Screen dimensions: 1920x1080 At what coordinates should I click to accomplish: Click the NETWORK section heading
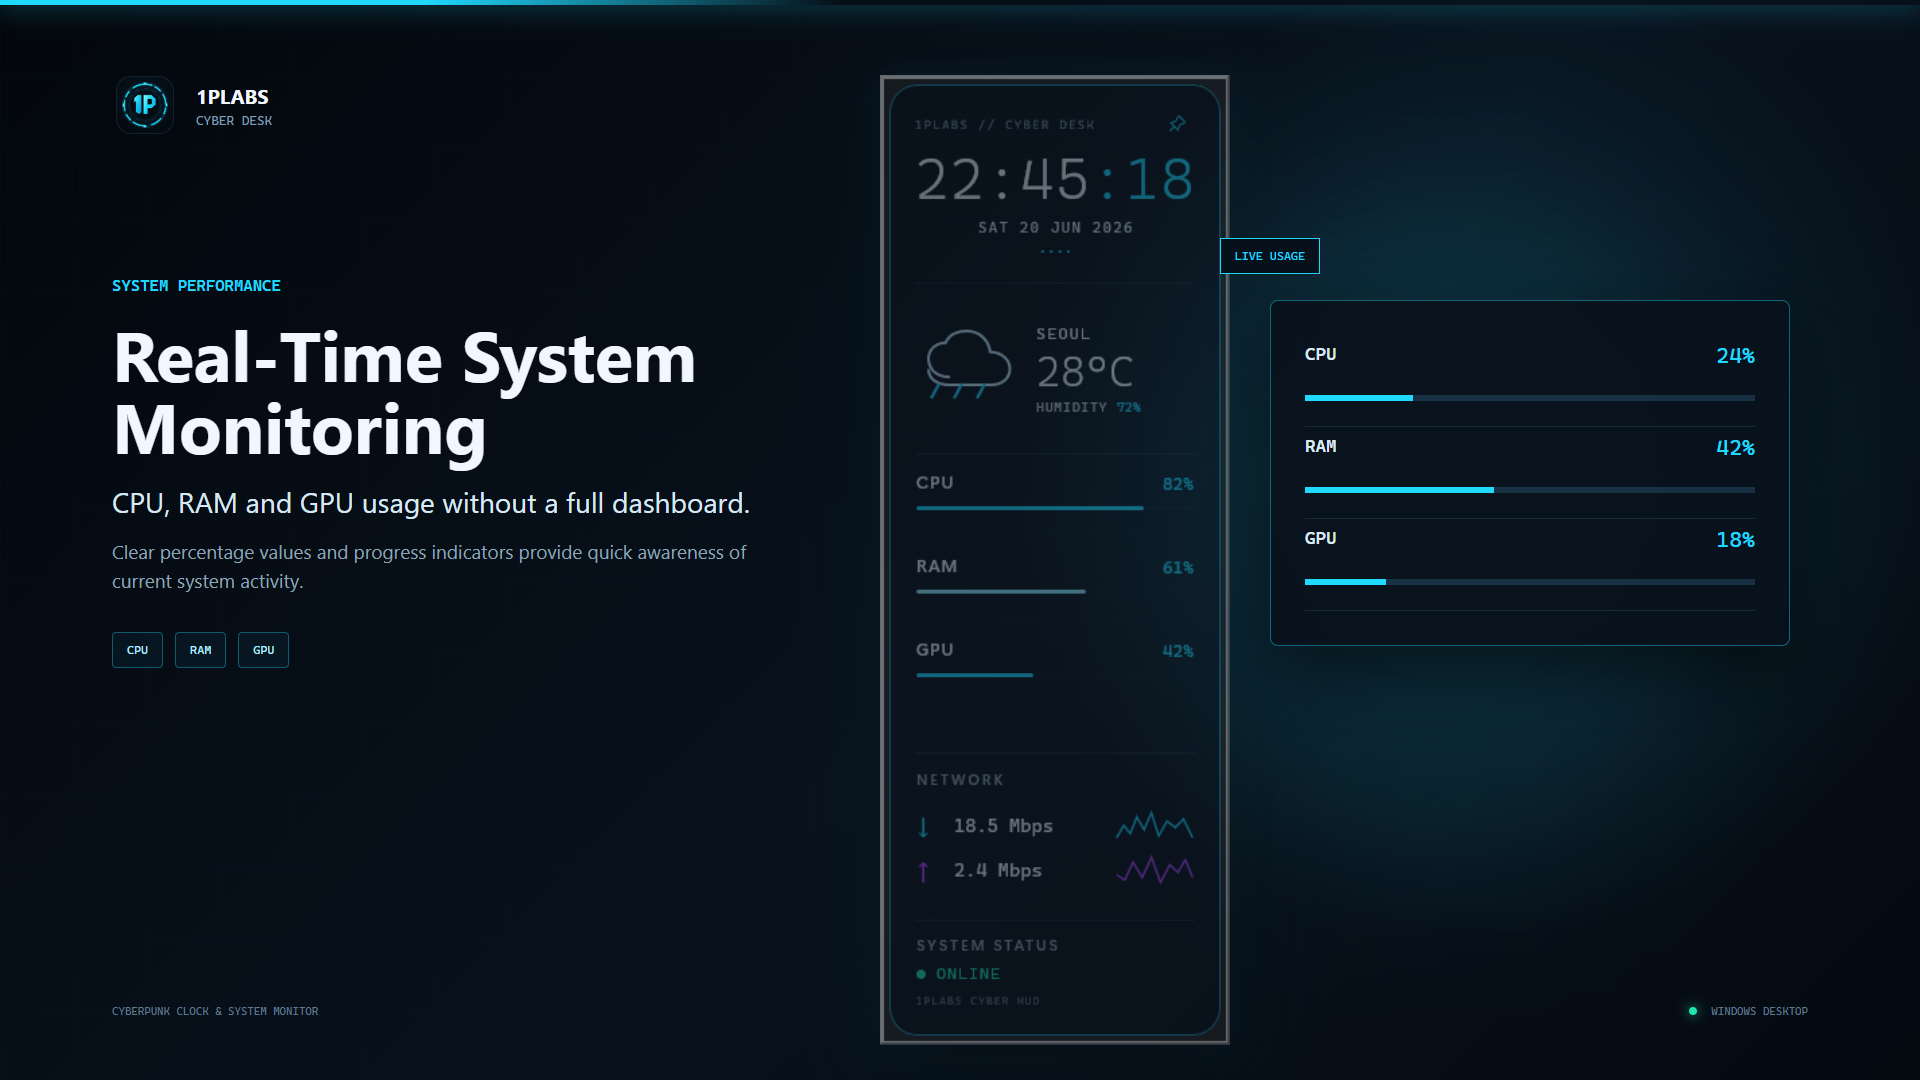960,780
